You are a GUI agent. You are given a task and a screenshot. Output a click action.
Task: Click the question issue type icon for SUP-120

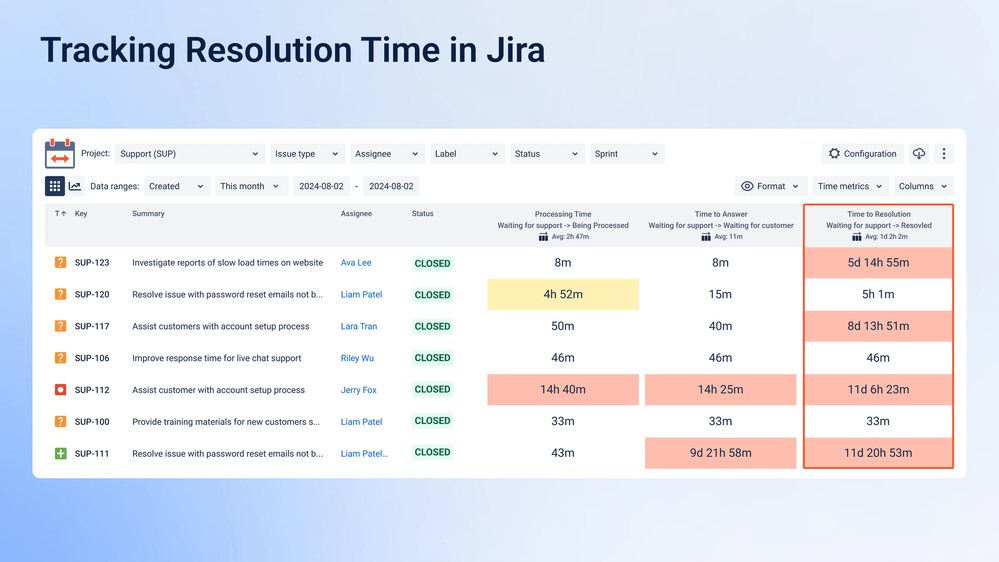61,294
